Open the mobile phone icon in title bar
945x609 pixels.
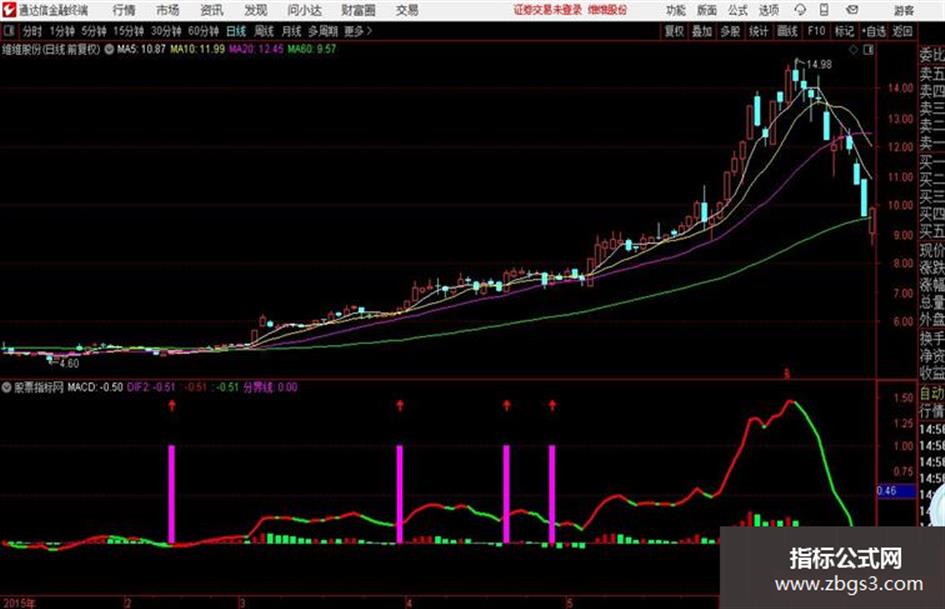point(824,10)
